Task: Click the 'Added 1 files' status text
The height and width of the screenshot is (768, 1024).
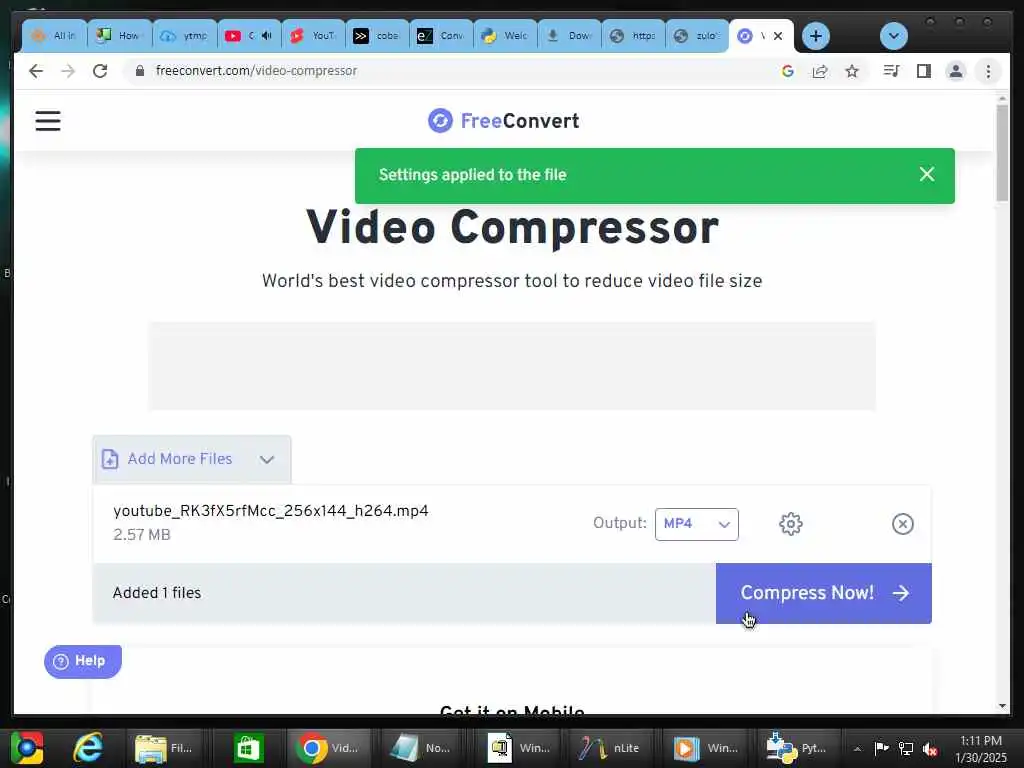Action: (157, 593)
